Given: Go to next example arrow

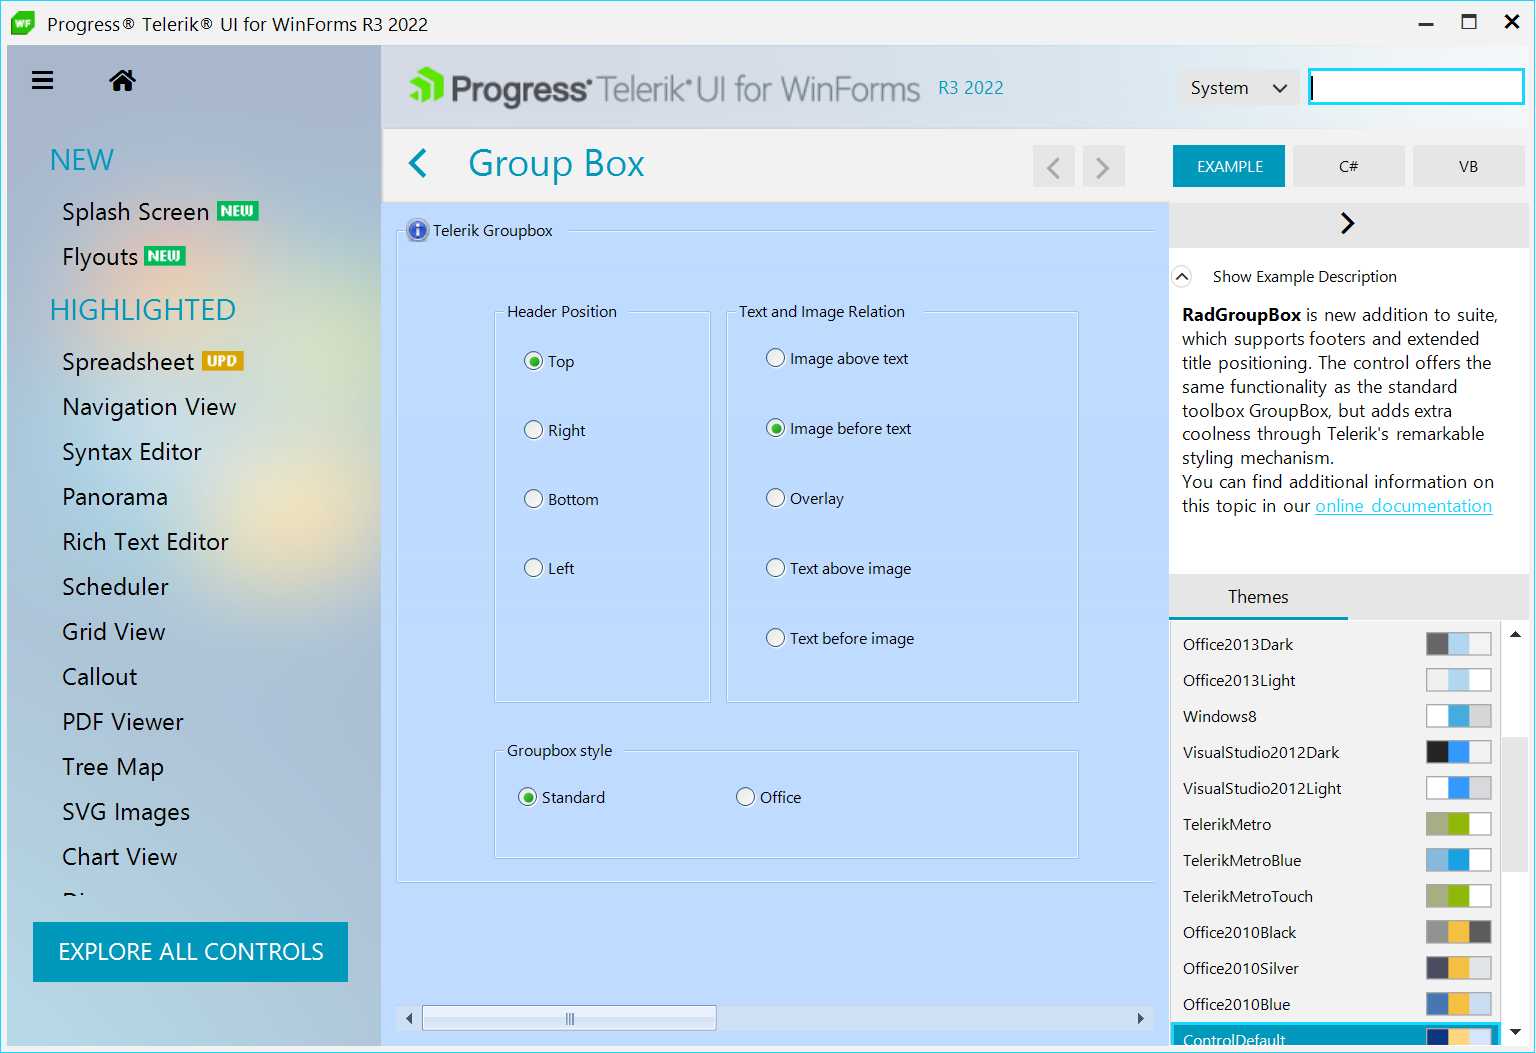Looking at the screenshot, I should pos(1103,167).
